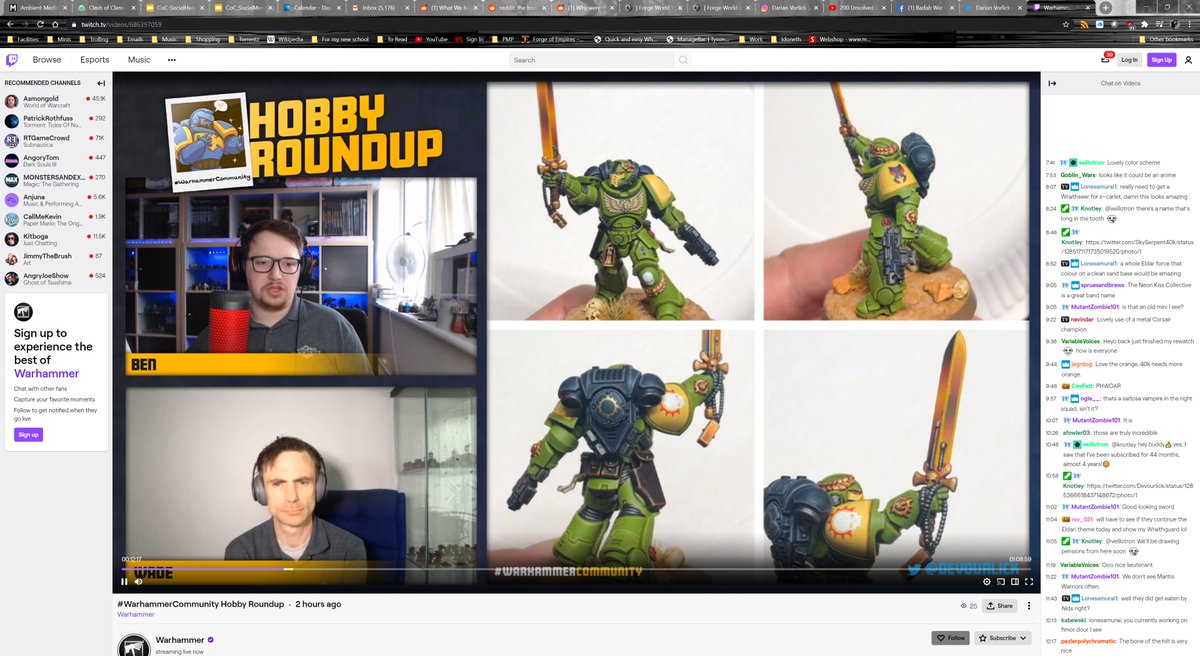Click the Twitch logo home icon
The width and height of the screenshot is (1200, 656).
[x=12, y=60]
